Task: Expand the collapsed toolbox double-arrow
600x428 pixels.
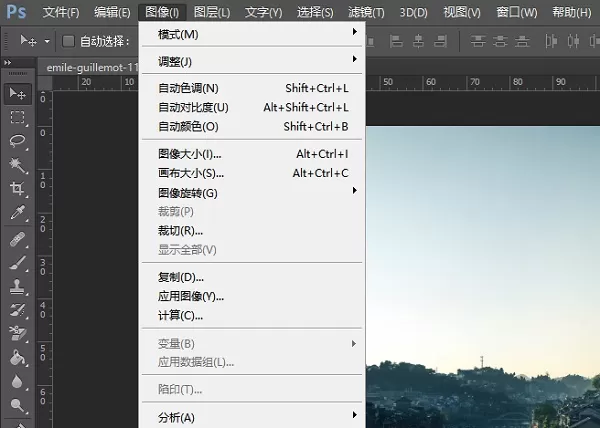Action: pyautogui.click(x=8, y=62)
